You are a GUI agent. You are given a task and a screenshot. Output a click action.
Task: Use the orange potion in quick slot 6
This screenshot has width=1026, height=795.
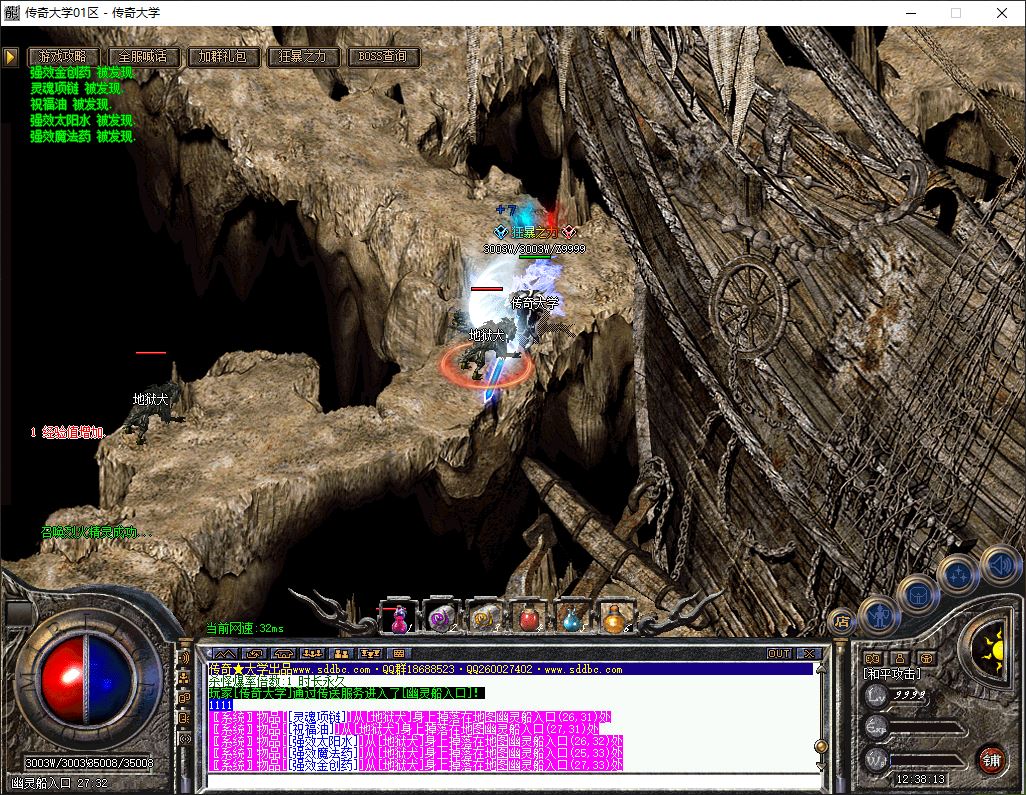pos(614,618)
